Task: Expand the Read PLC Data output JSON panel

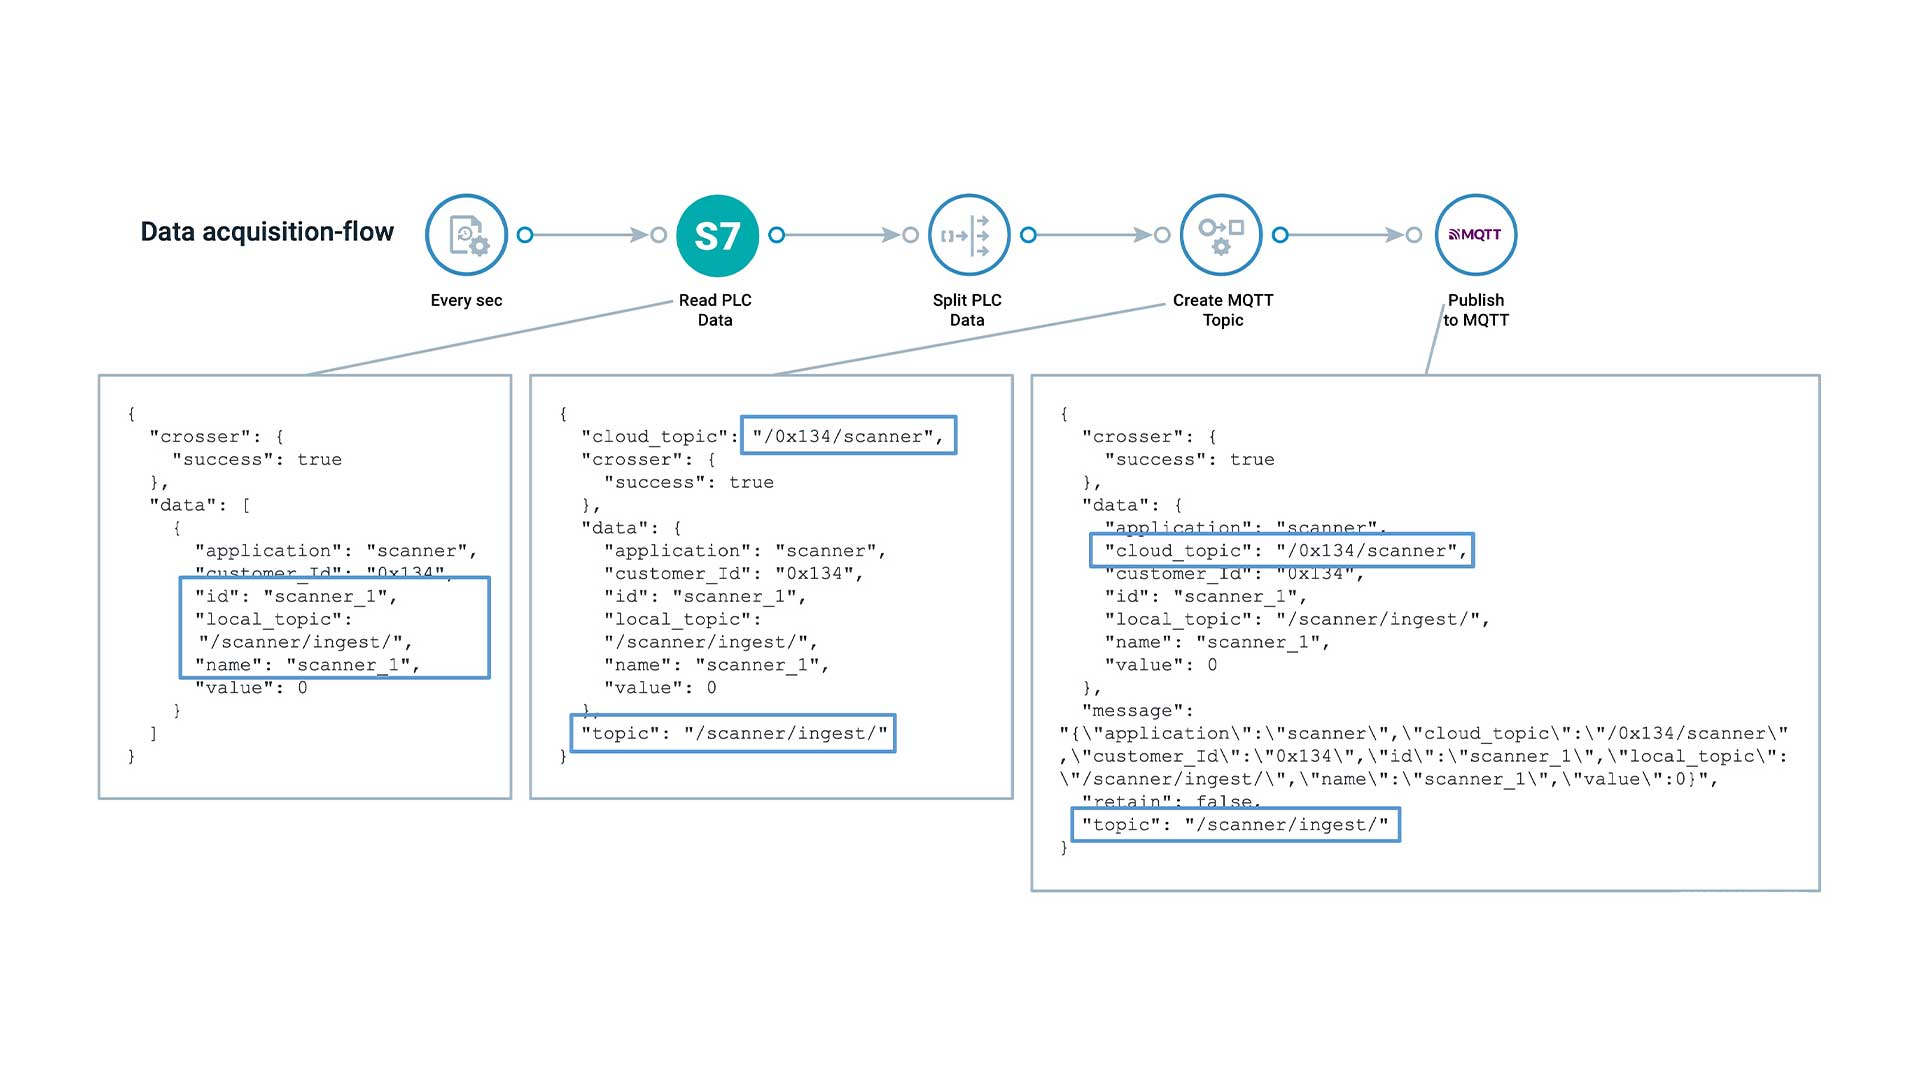Action: 305,585
